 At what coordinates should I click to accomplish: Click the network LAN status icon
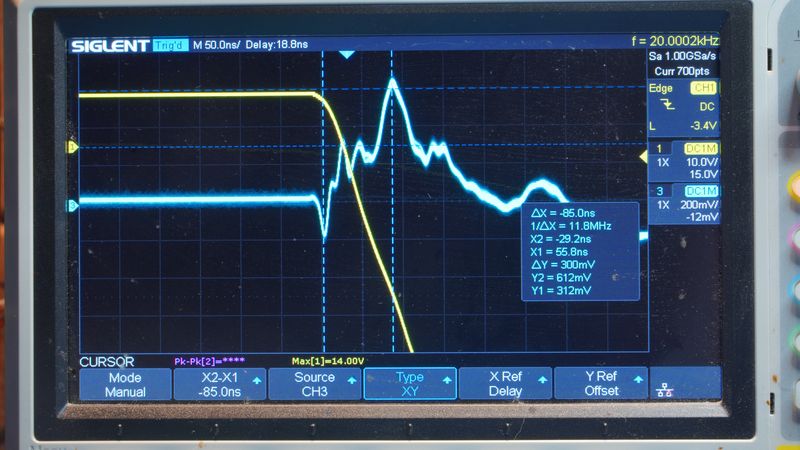point(663,385)
